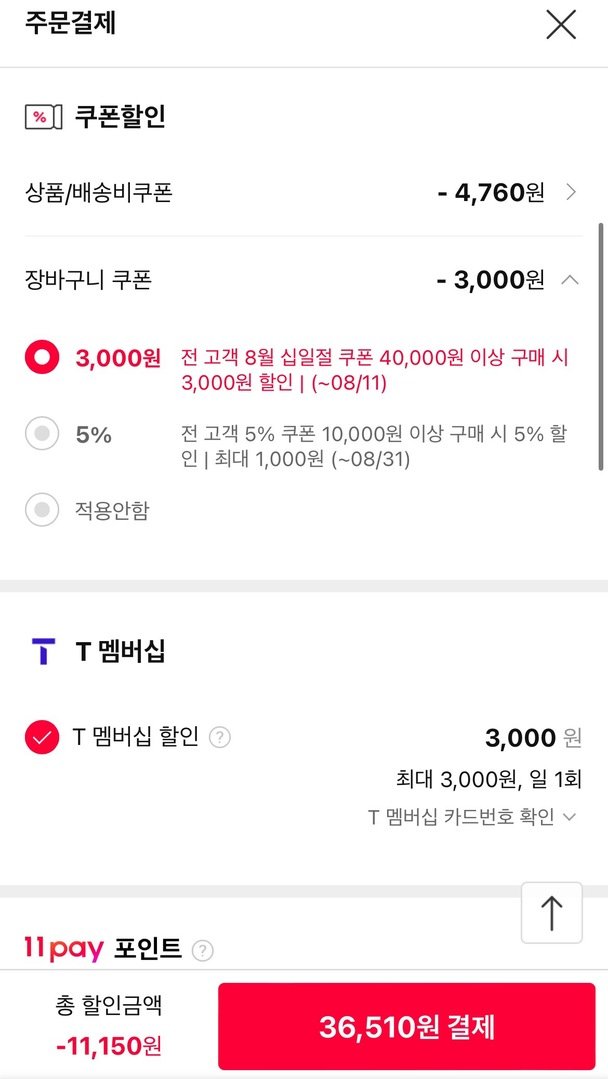Collapse the 장바구니 쿠폰 section
Screen dimensions: 608x1079
click(x=570, y=280)
